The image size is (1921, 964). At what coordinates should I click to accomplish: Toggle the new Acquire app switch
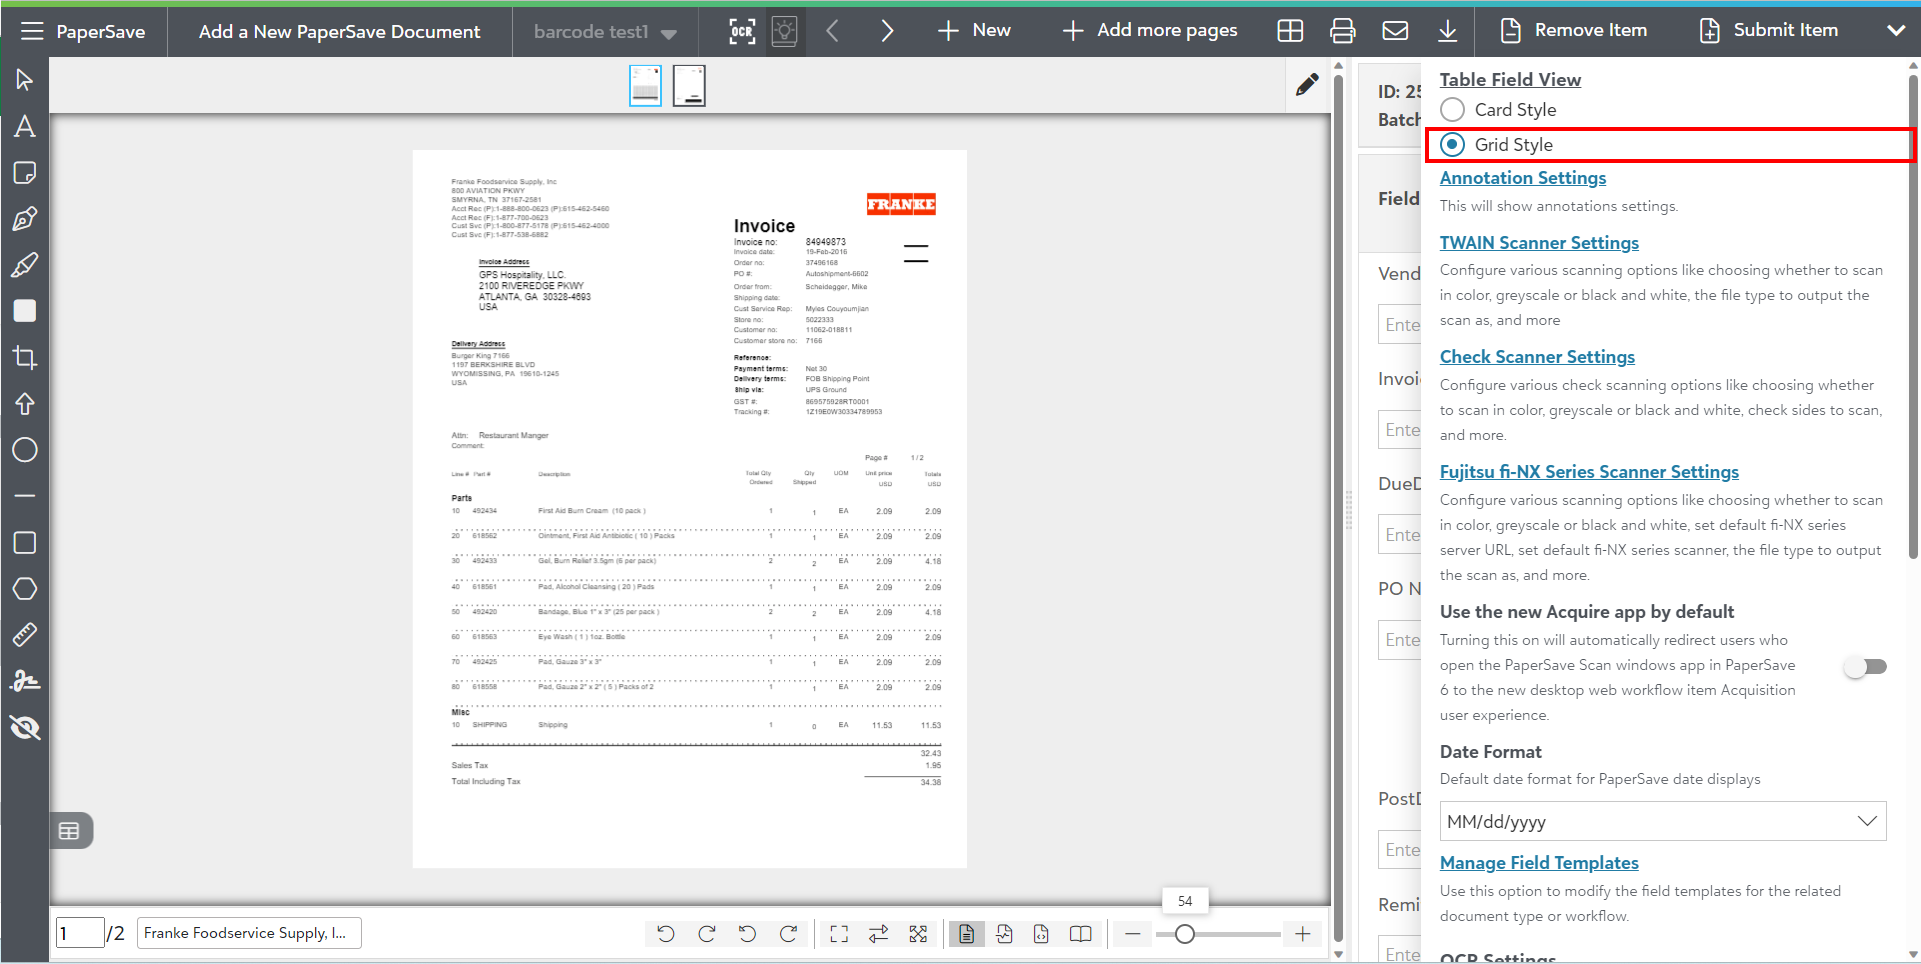1865,667
